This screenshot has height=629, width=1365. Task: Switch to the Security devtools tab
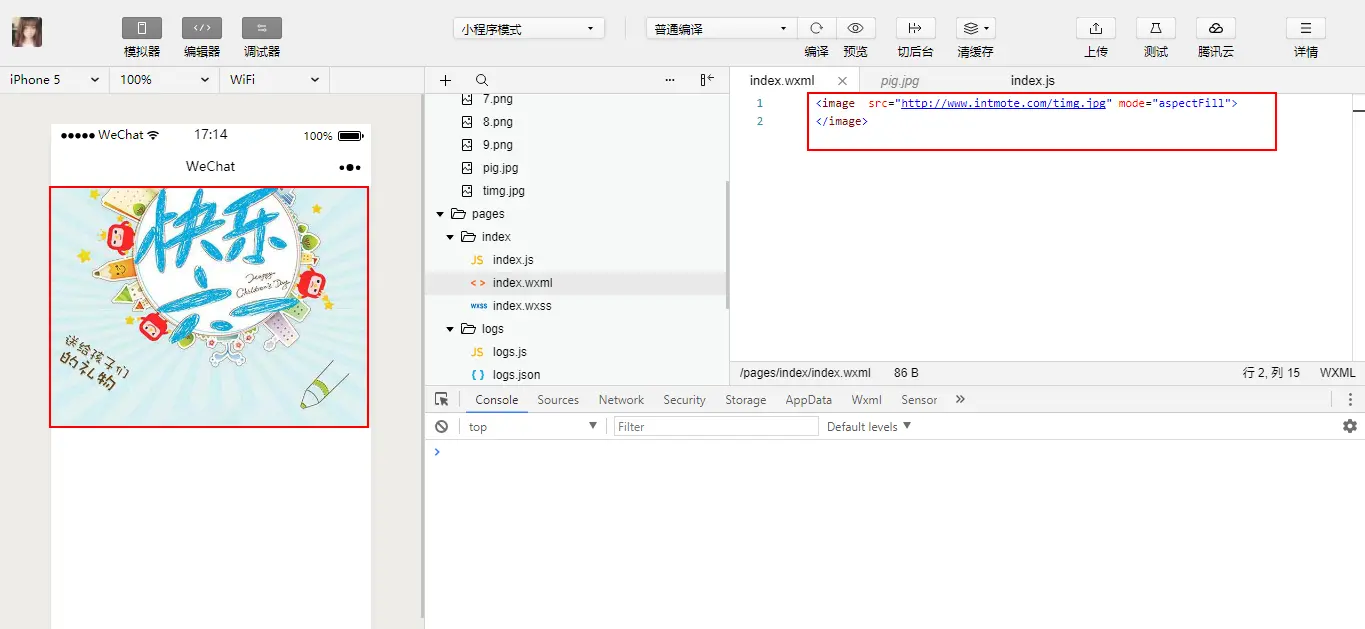point(684,400)
